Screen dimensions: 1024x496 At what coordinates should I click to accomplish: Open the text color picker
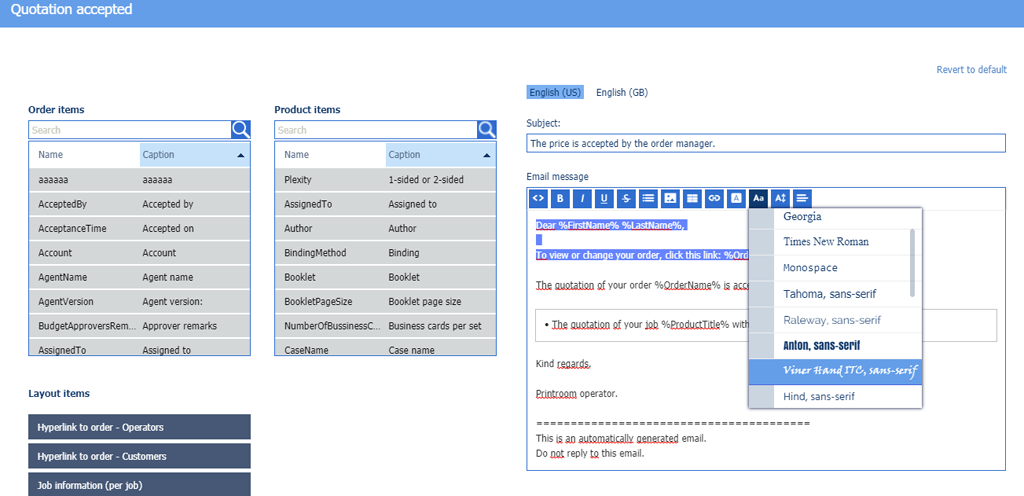click(736, 198)
